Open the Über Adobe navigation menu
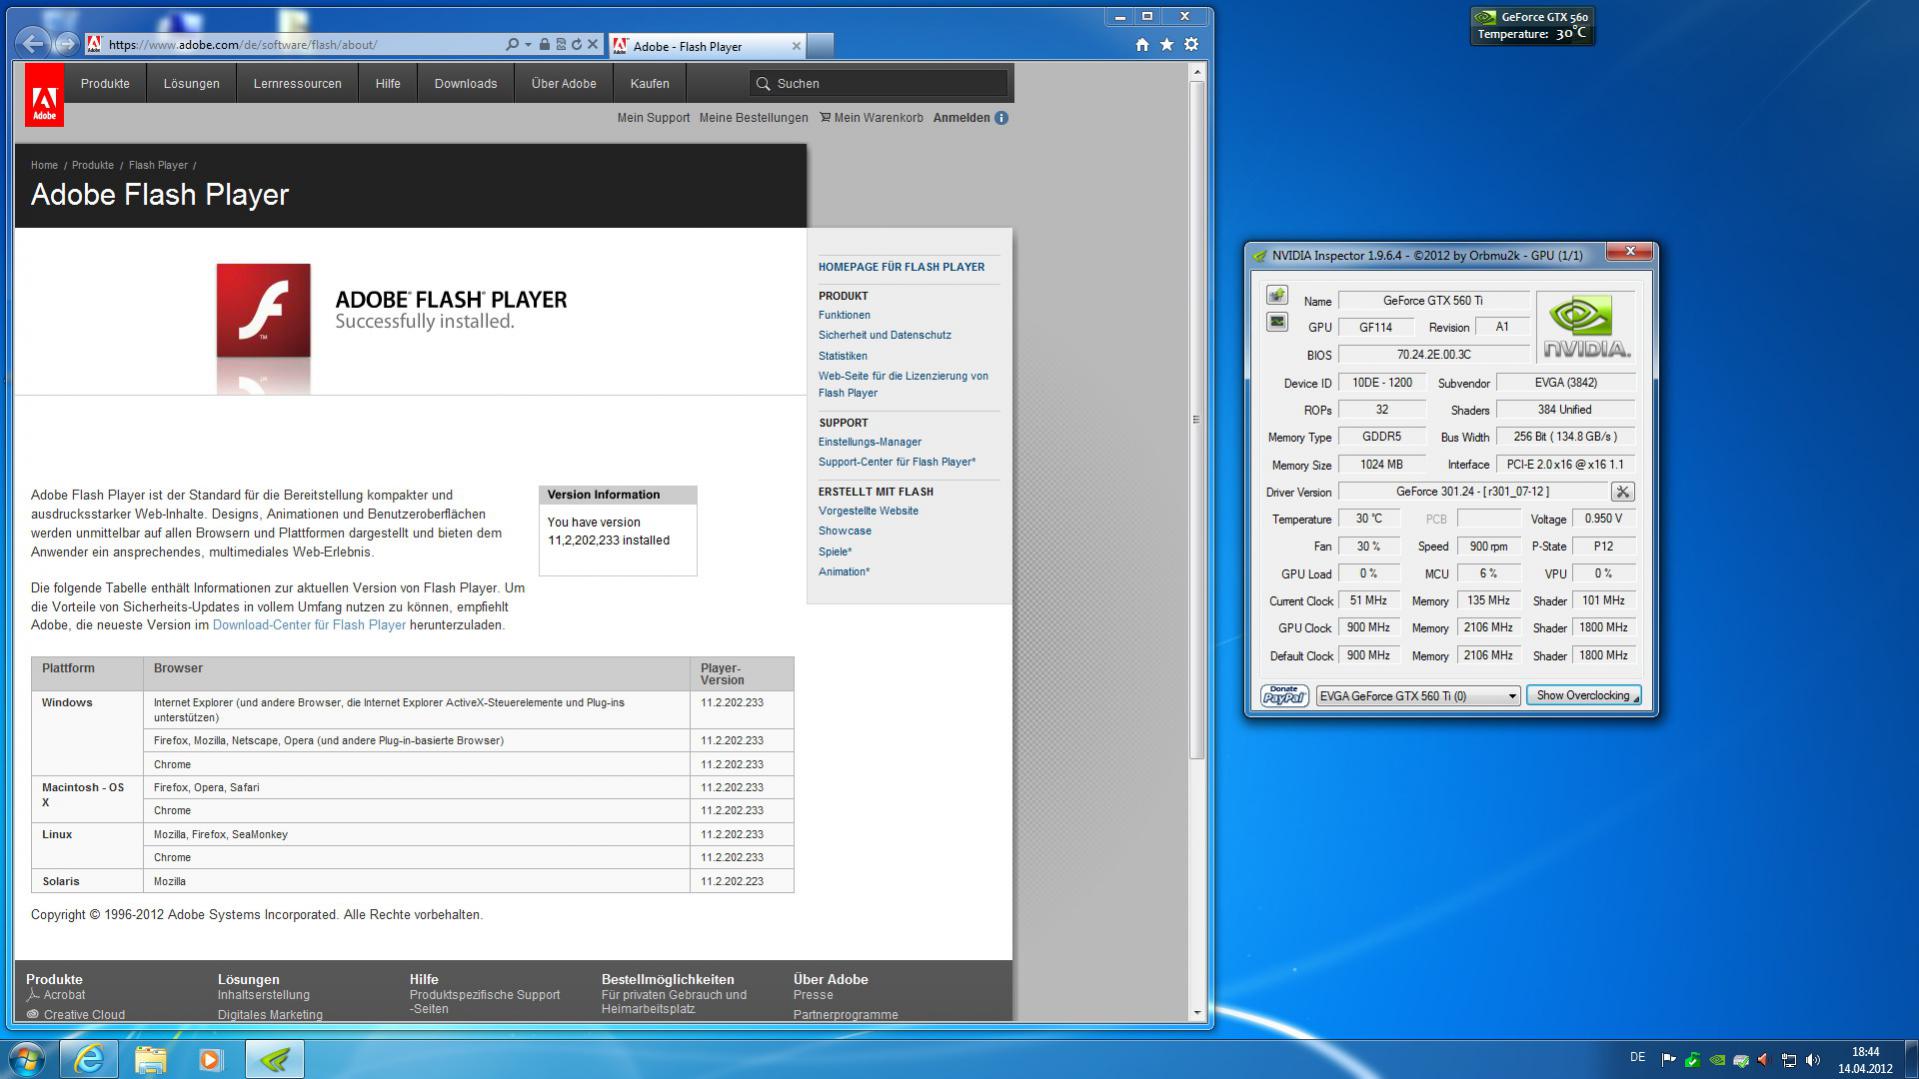The height and width of the screenshot is (1079, 1919). [563, 84]
